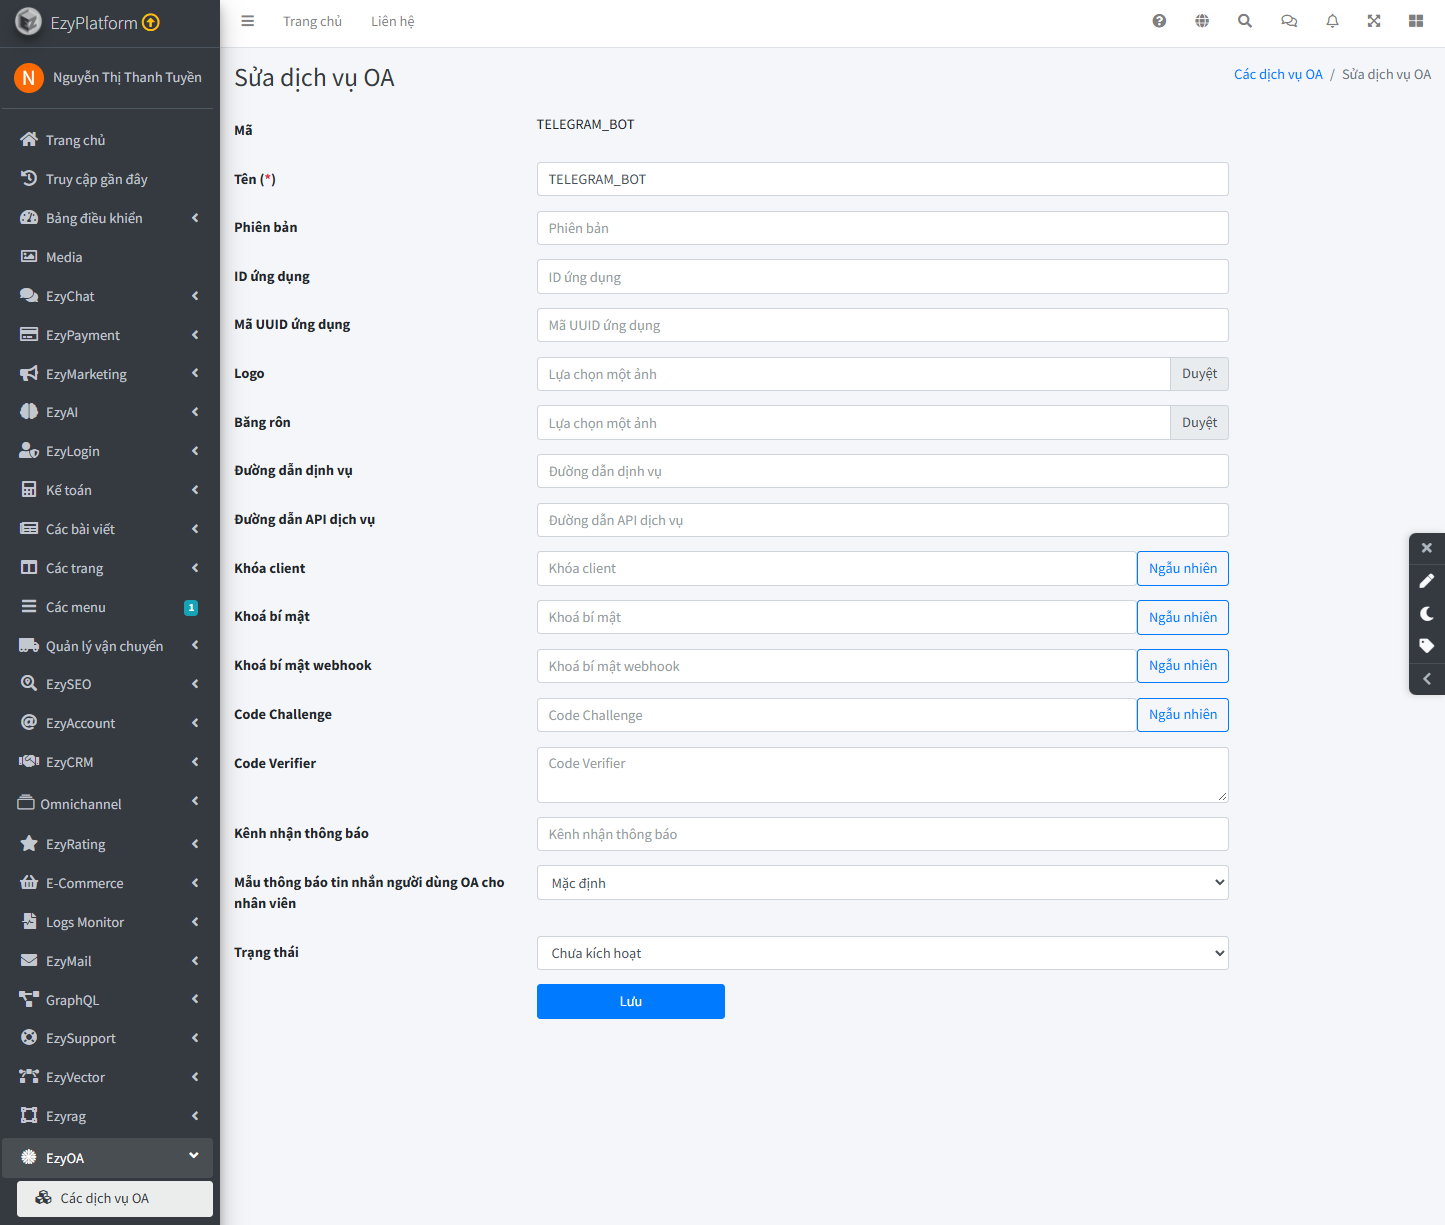Open the language globe icon
Screen dimensions: 1445x1225
(1202, 21)
